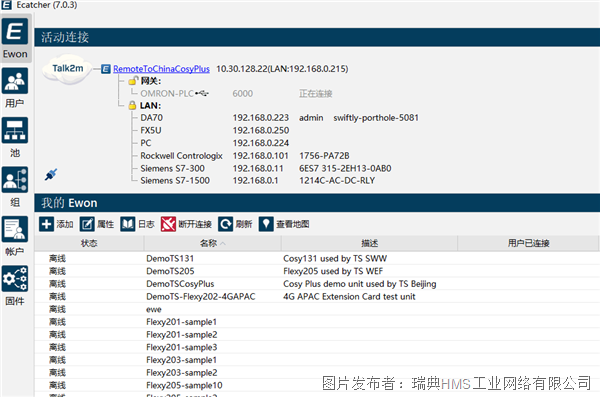Select the ewe row
The width and height of the screenshot is (600, 397).
(317, 309)
